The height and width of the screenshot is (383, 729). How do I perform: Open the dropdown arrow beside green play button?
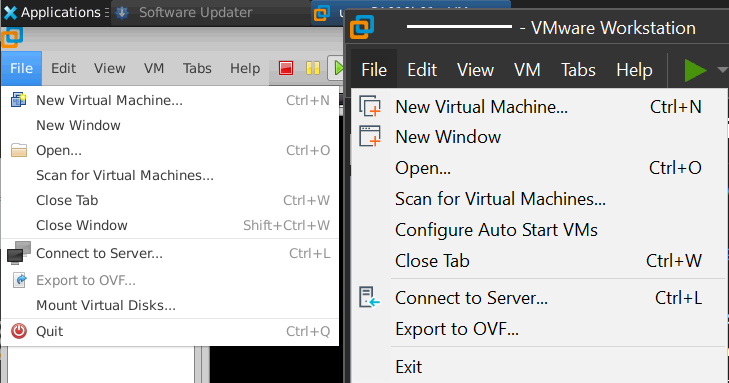click(x=722, y=70)
